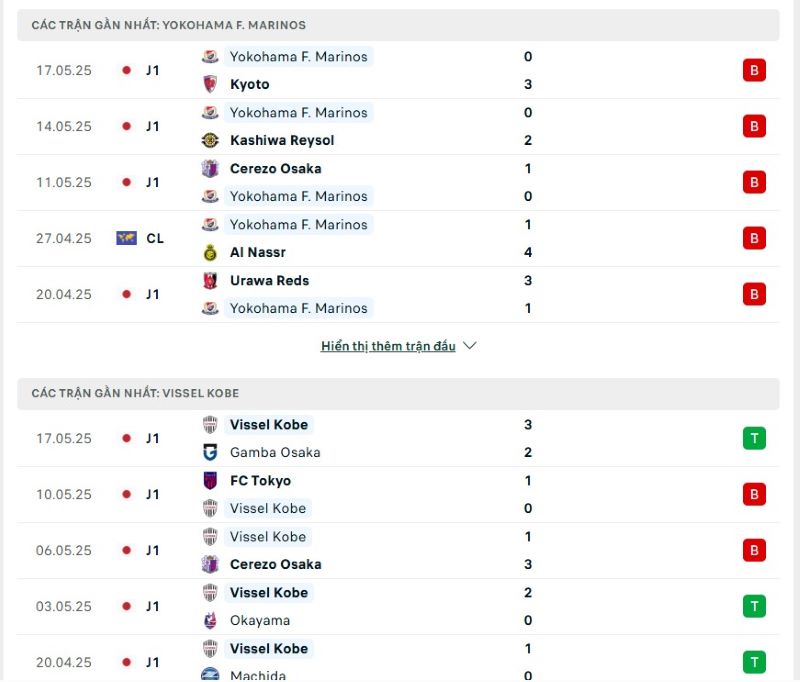Click the Gamba Osaka club logo

210,452
